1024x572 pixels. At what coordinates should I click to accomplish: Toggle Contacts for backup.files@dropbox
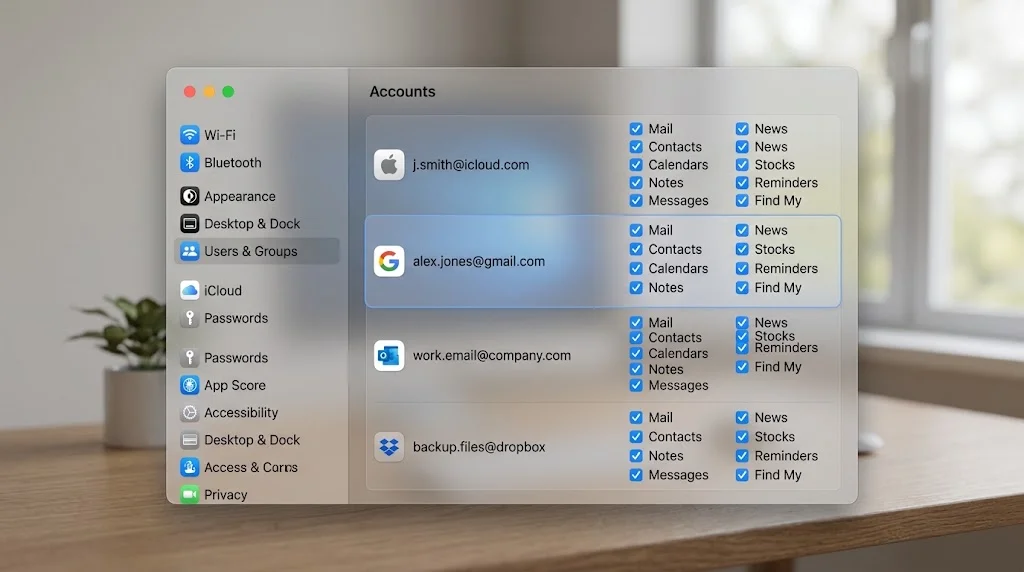coord(636,436)
